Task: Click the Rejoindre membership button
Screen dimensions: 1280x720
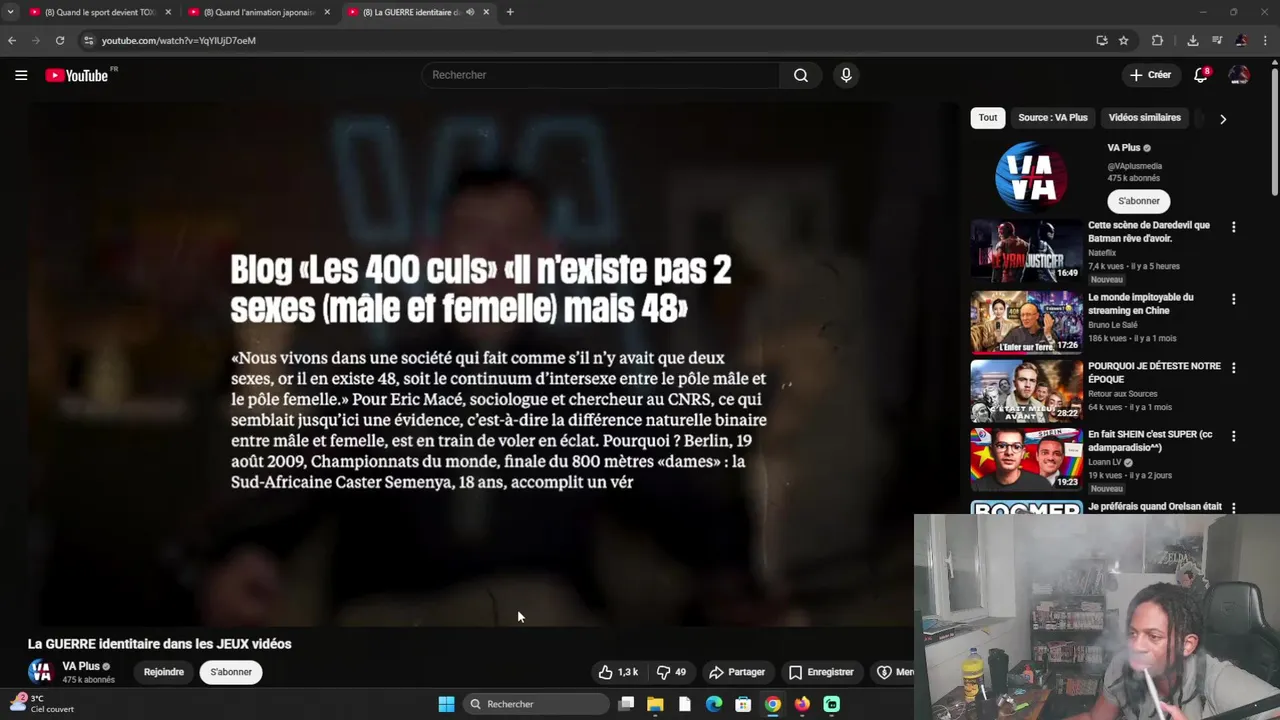Action: click(164, 672)
